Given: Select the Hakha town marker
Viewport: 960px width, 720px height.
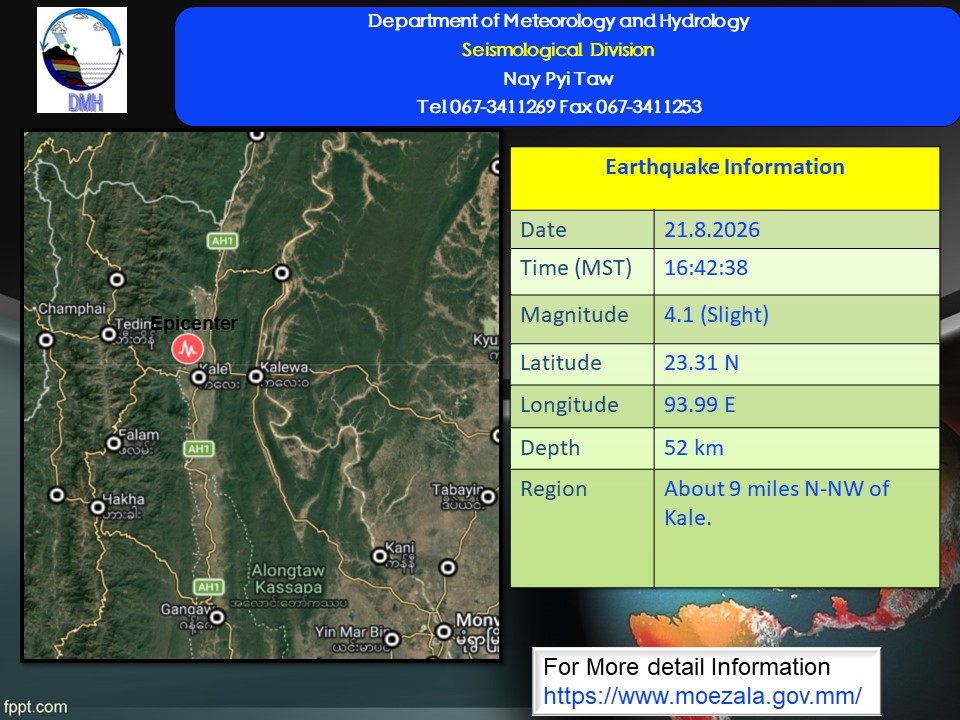Looking at the screenshot, I should point(98,507).
